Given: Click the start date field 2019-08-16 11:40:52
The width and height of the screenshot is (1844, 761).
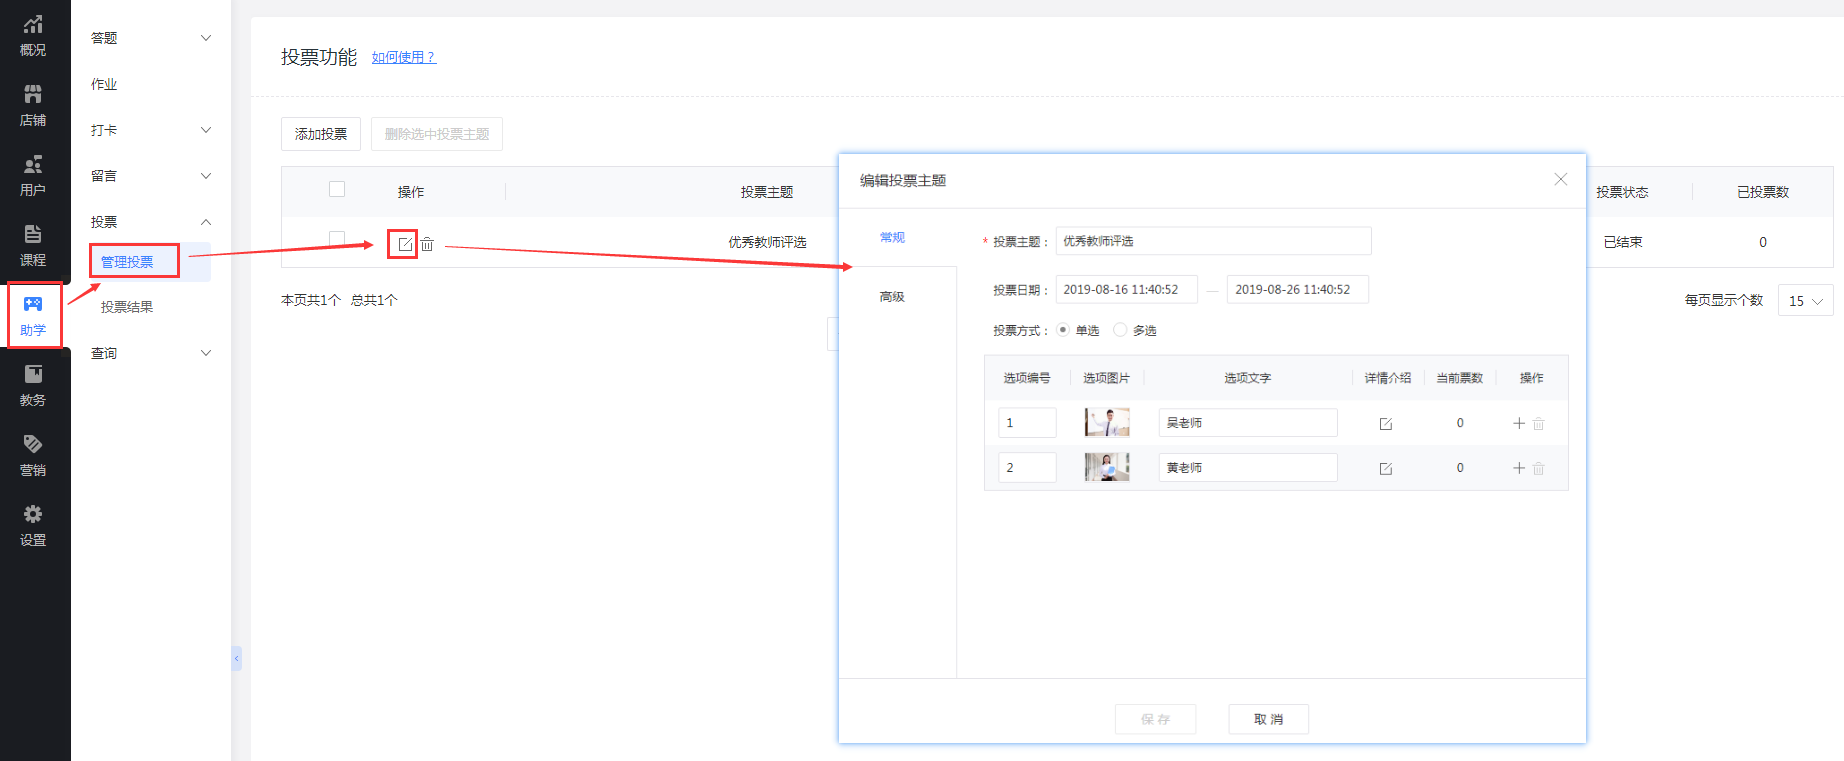Looking at the screenshot, I should (1126, 290).
